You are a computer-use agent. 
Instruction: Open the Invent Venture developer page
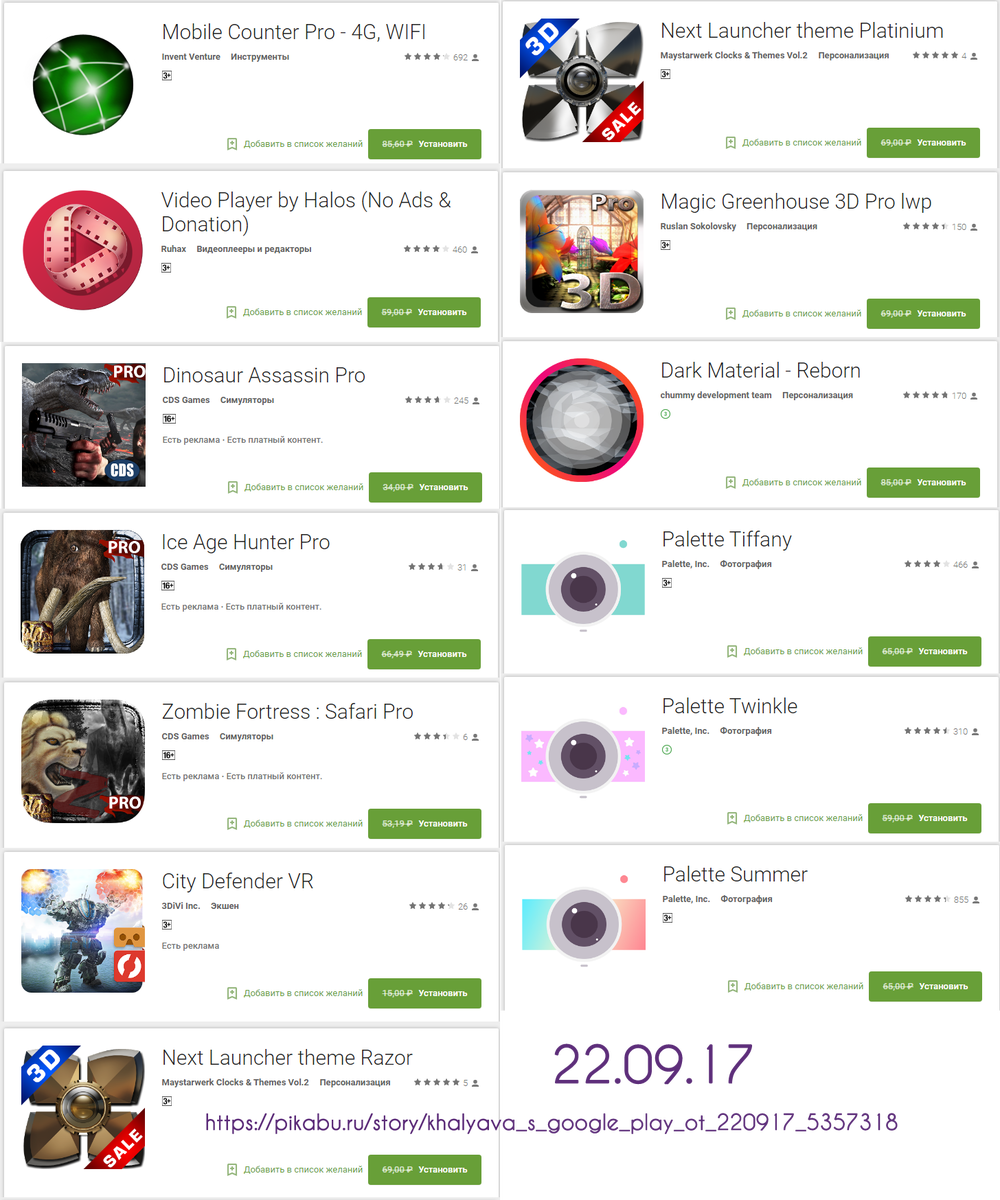(x=190, y=57)
